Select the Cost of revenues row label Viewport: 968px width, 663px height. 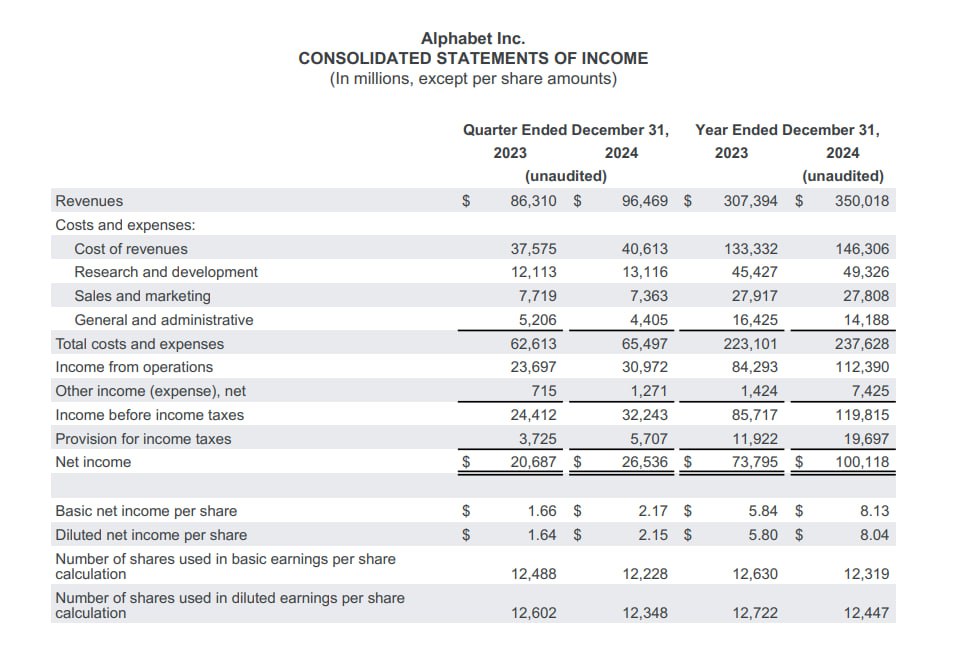click(x=131, y=249)
